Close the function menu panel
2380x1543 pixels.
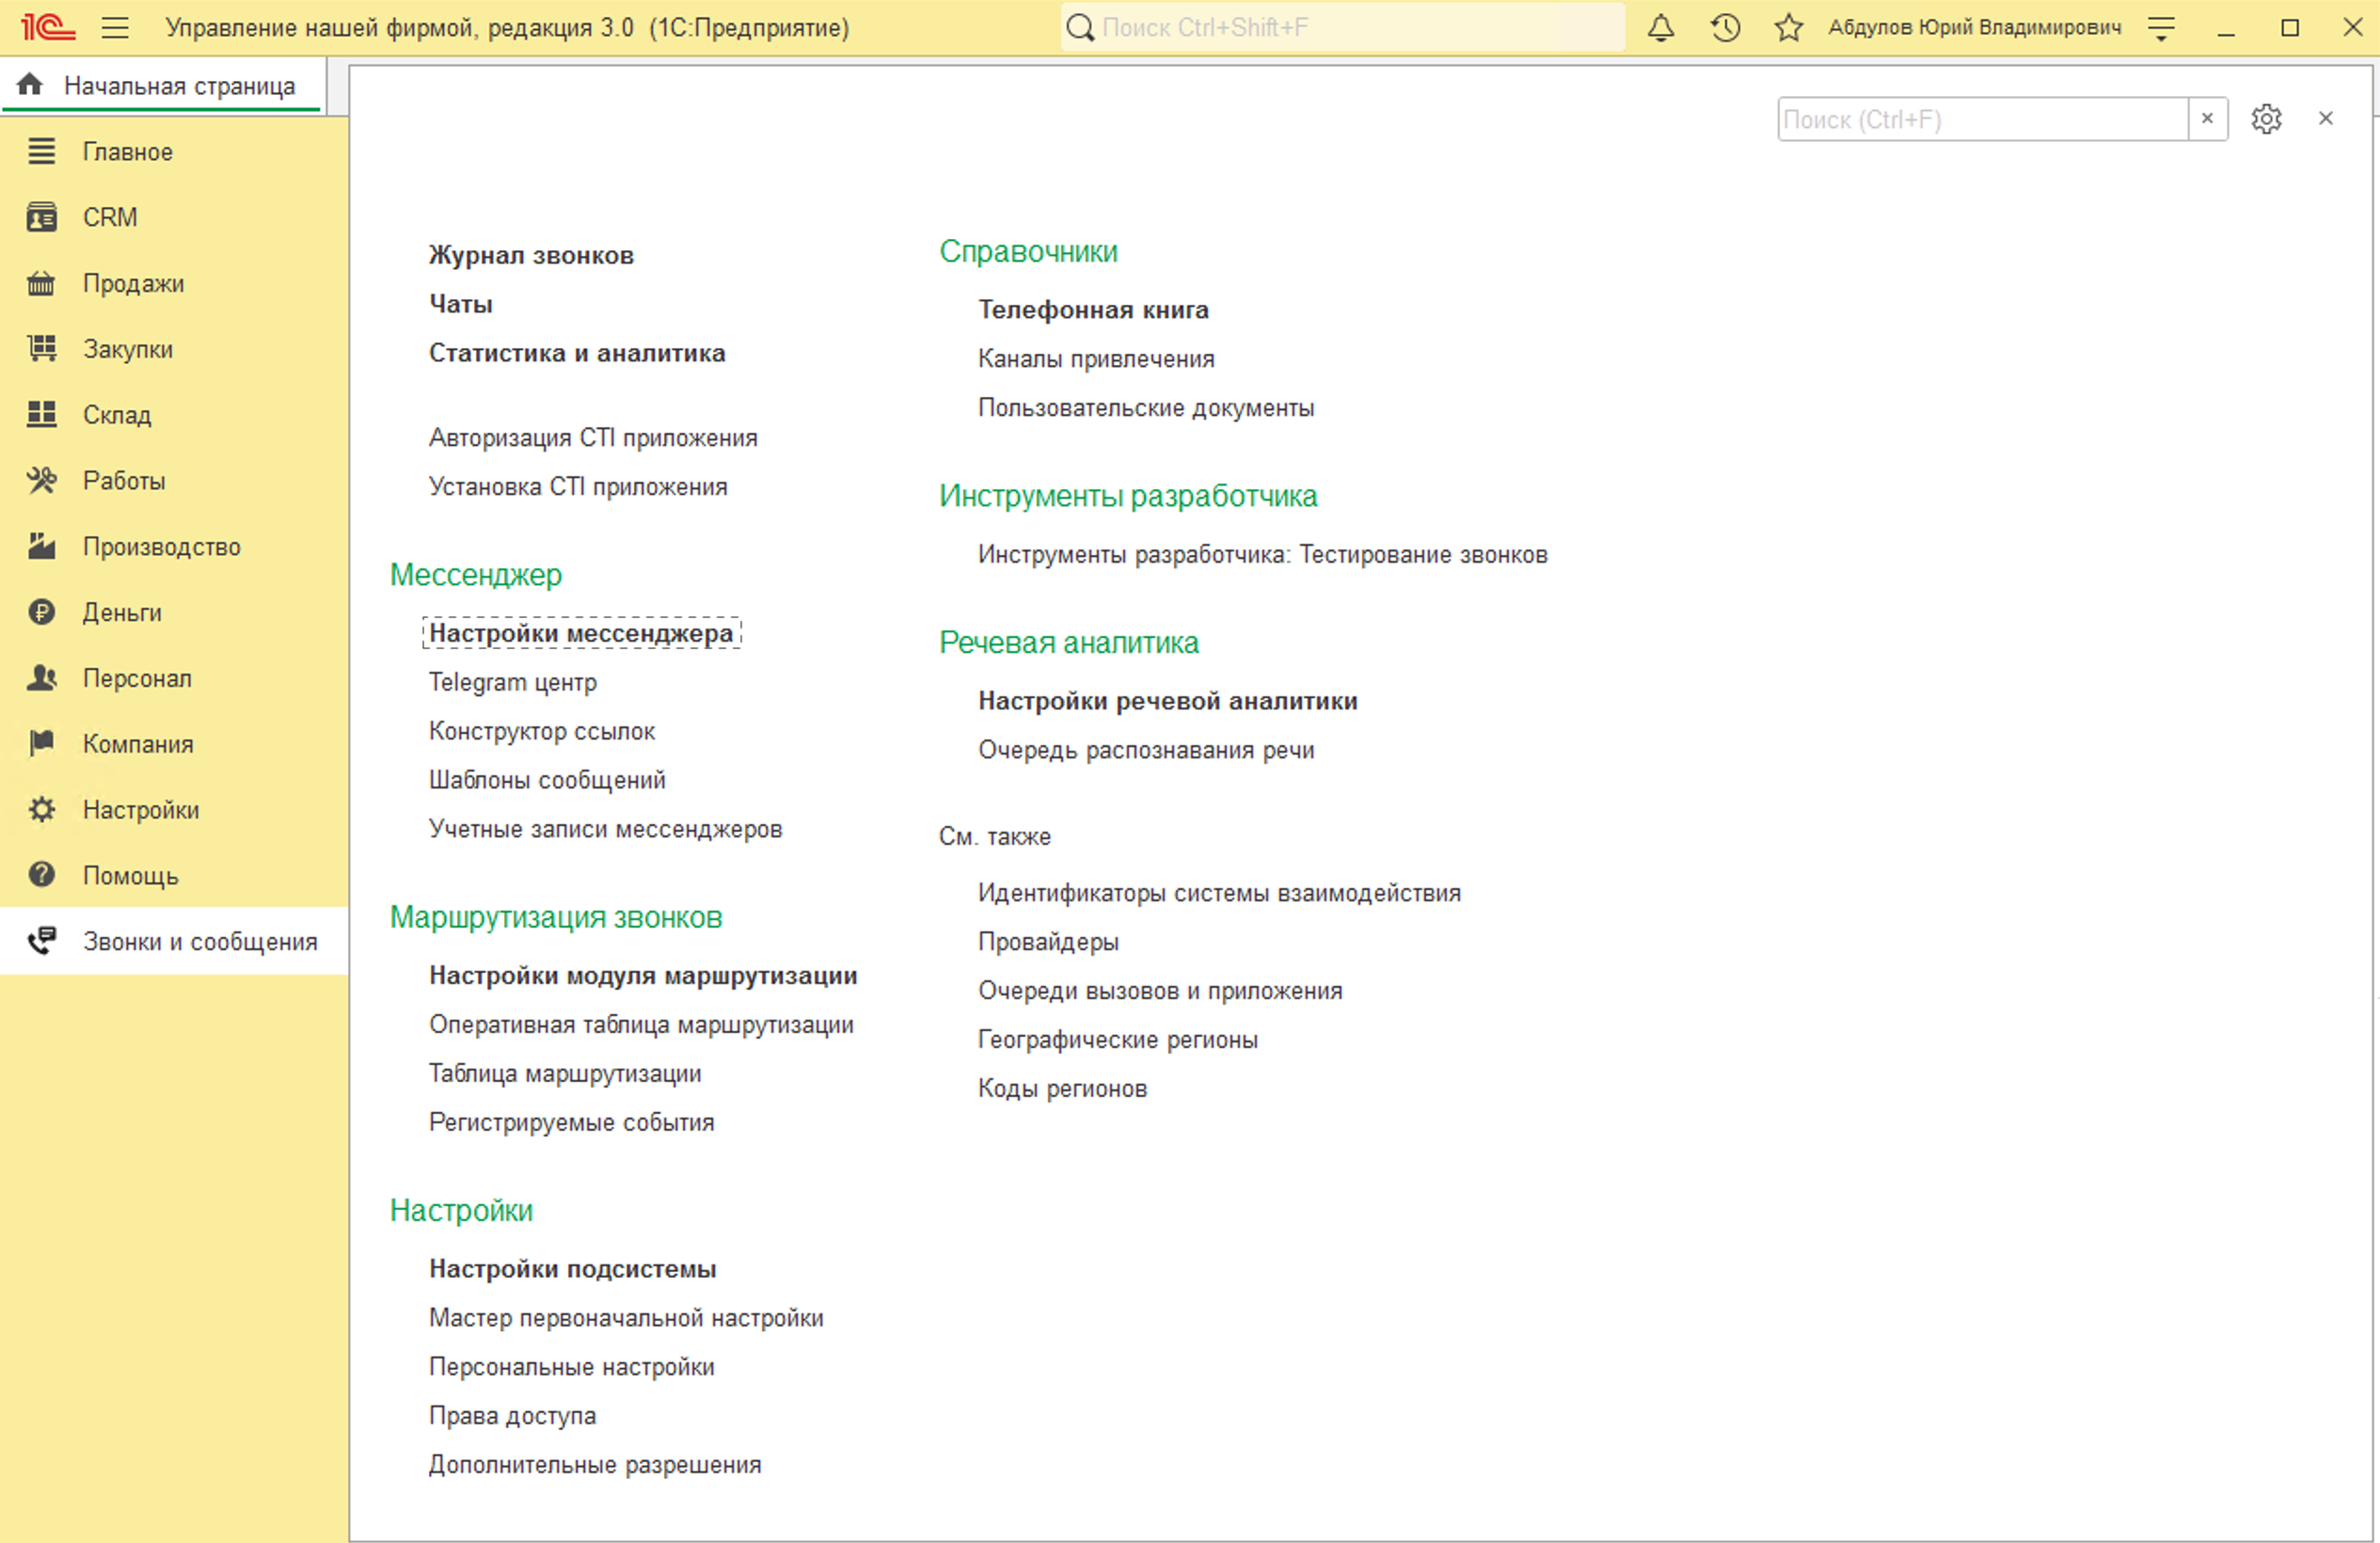click(x=2326, y=119)
